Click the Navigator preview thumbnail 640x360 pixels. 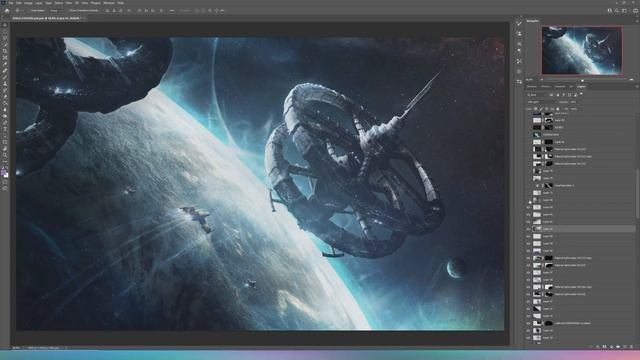(582, 51)
